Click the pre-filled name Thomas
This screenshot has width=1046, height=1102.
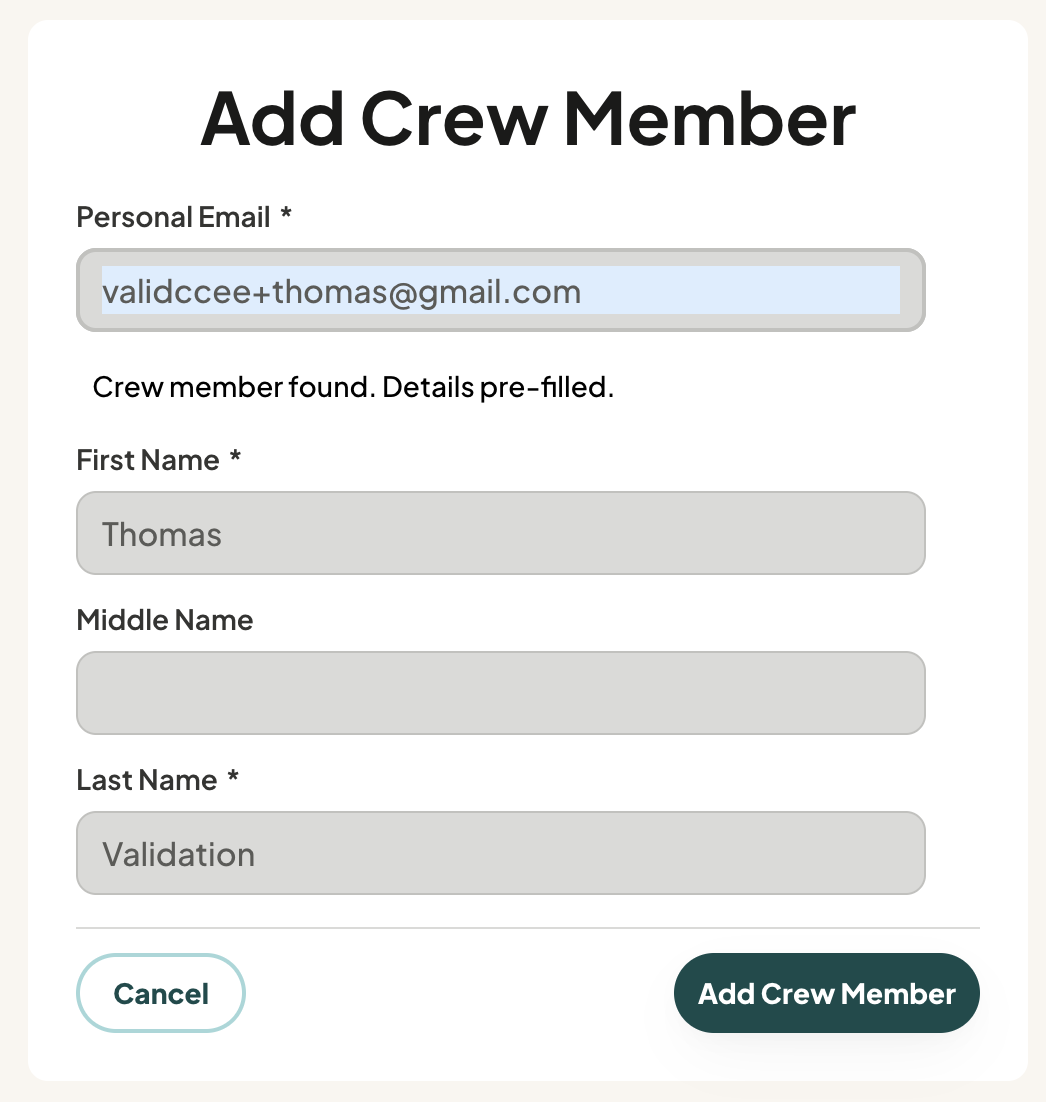(162, 534)
